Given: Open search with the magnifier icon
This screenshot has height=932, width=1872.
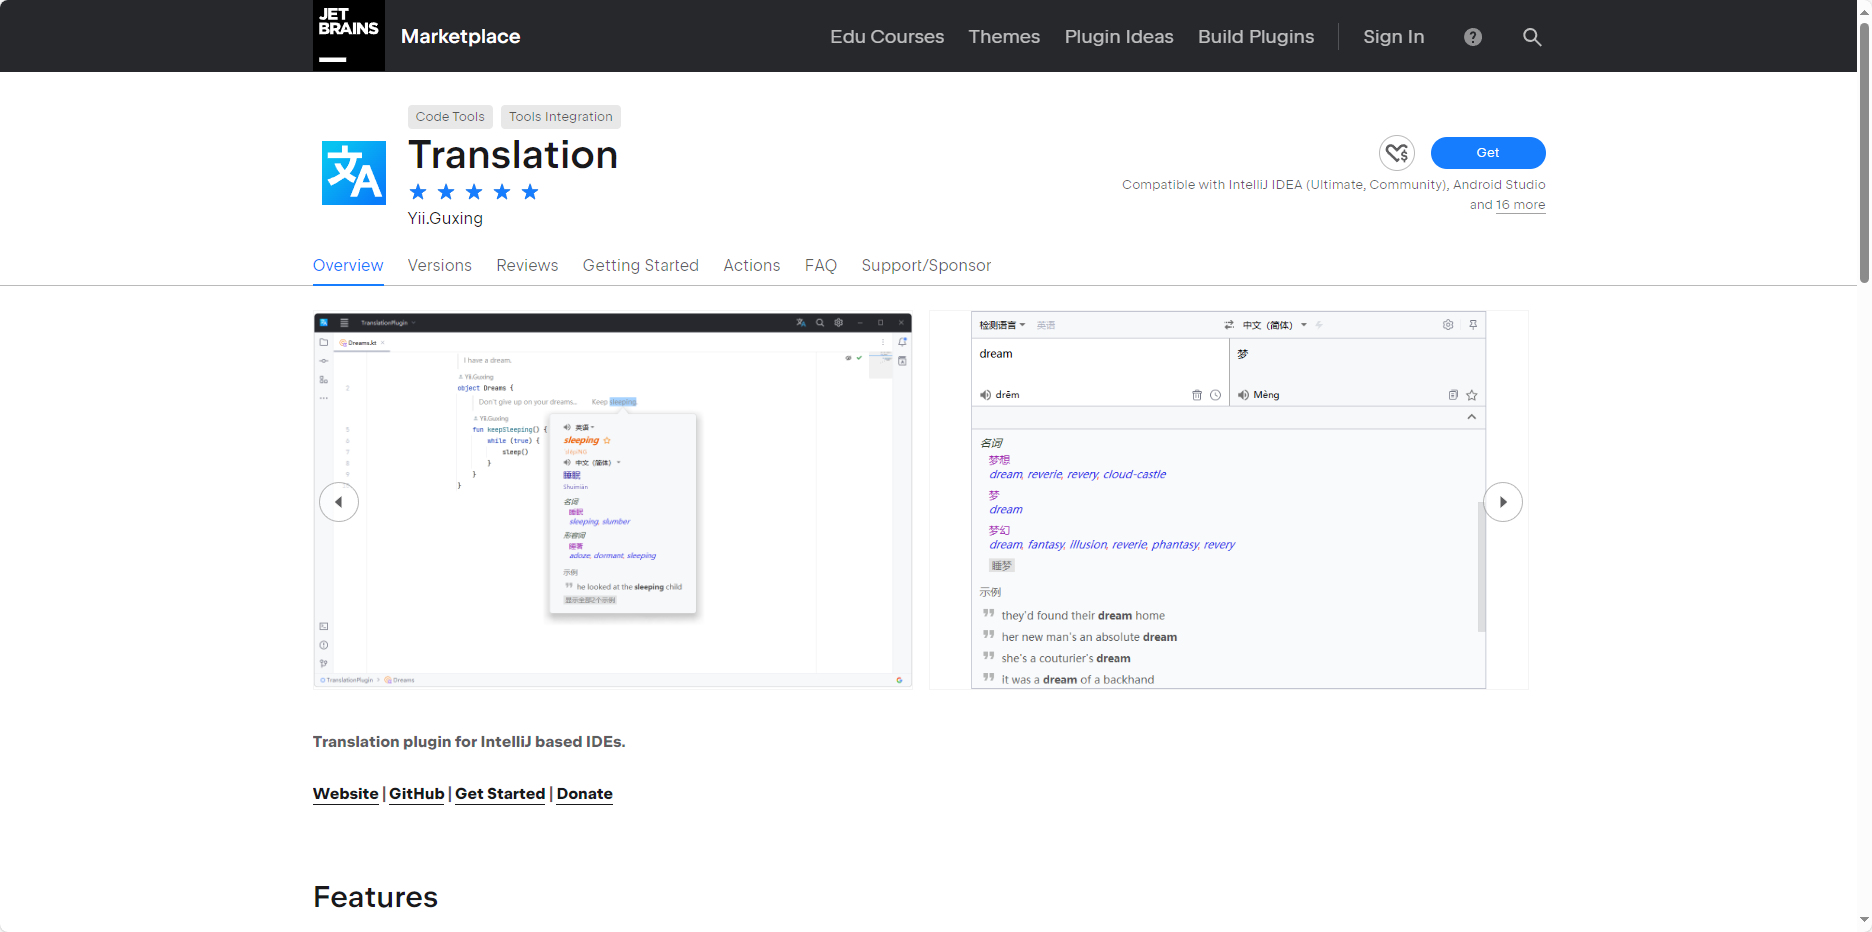Looking at the screenshot, I should tap(1532, 37).
